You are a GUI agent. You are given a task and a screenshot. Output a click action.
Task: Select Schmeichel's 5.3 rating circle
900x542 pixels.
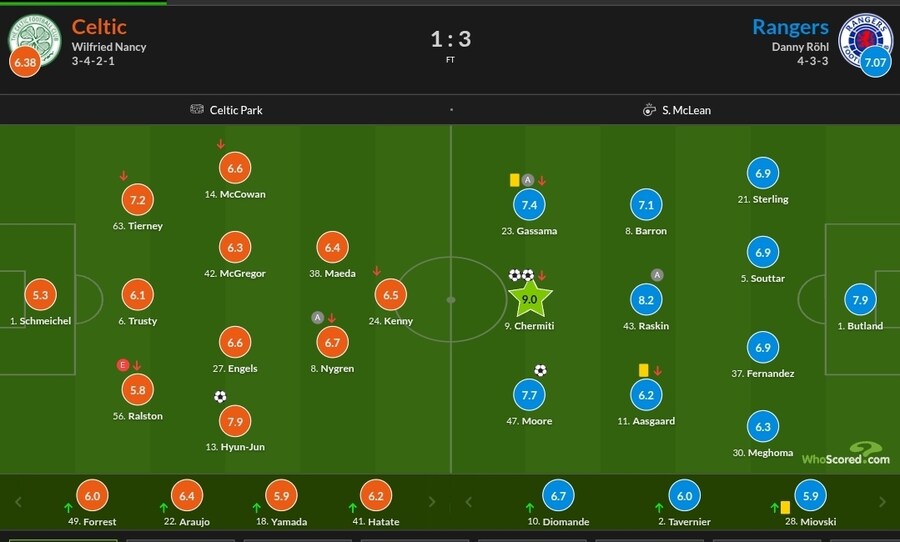(40, 296)
